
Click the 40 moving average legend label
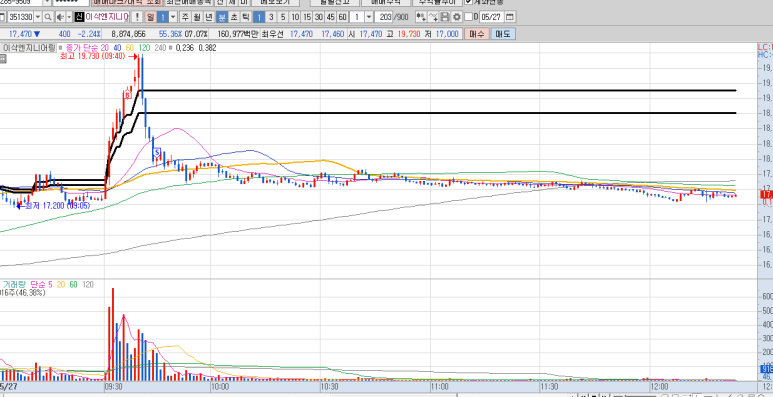(117, 48)
